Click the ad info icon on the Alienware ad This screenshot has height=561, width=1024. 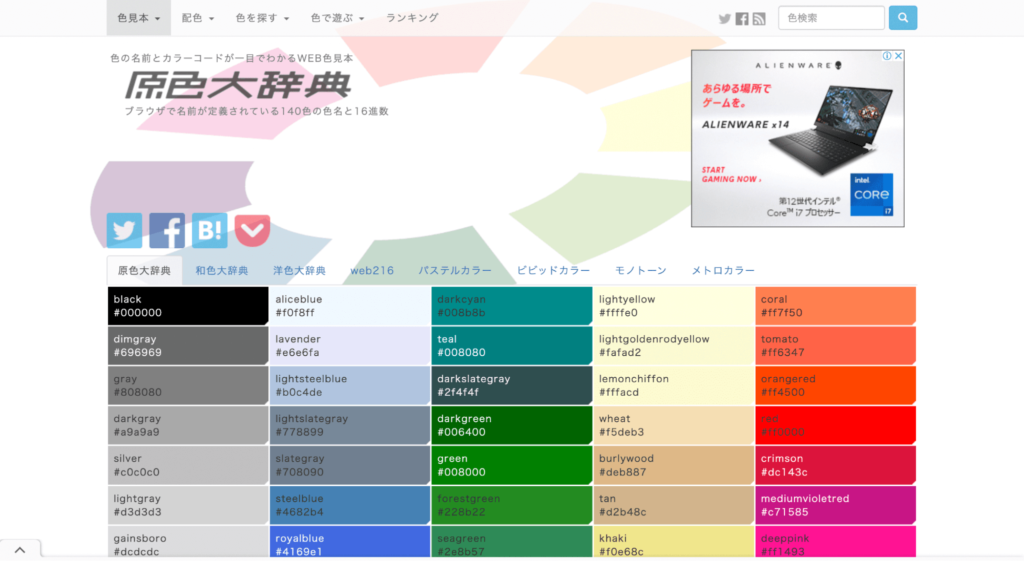[x=887, y=56]
